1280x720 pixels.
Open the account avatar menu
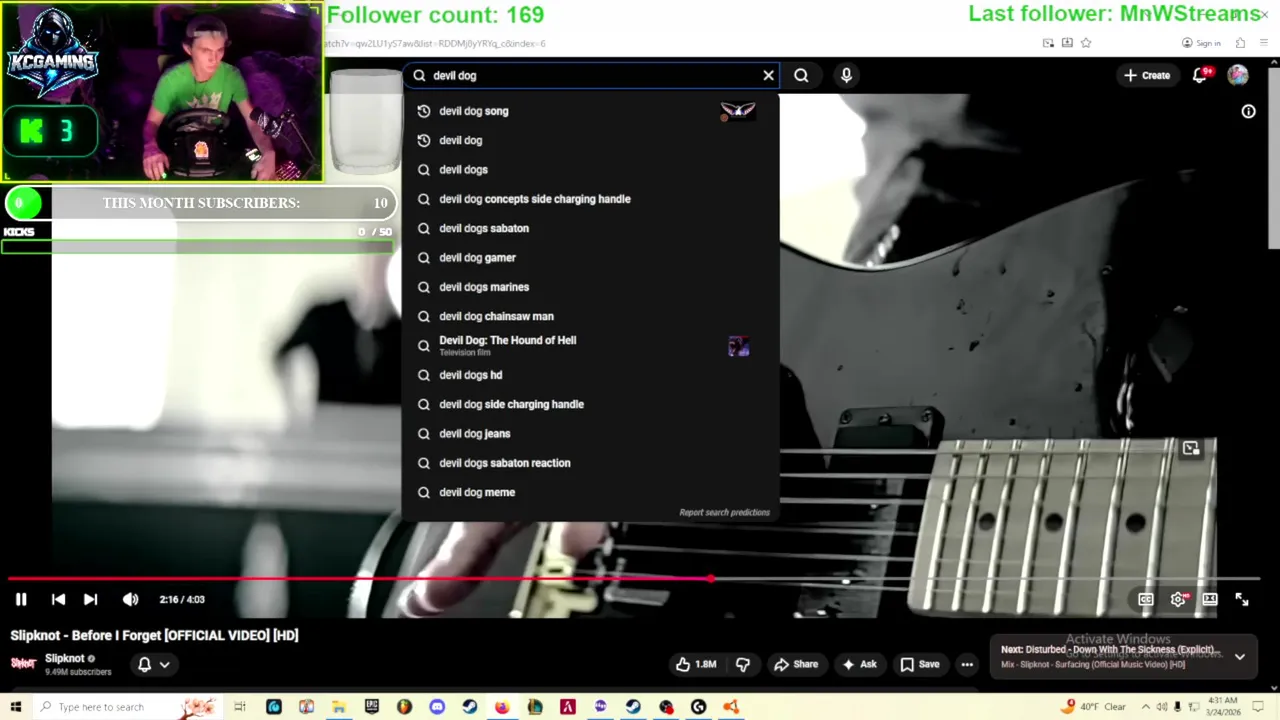[1238, 75]
